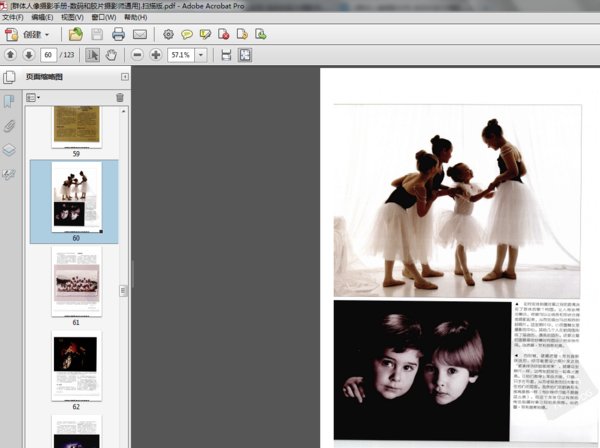Add a sticky note comment

pyautogui.click(x=186, y=34)
